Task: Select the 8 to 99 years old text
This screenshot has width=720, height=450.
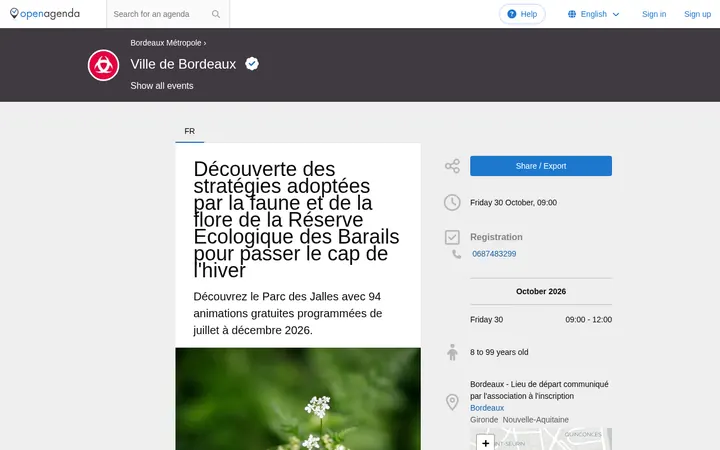Action: (499, 352)
